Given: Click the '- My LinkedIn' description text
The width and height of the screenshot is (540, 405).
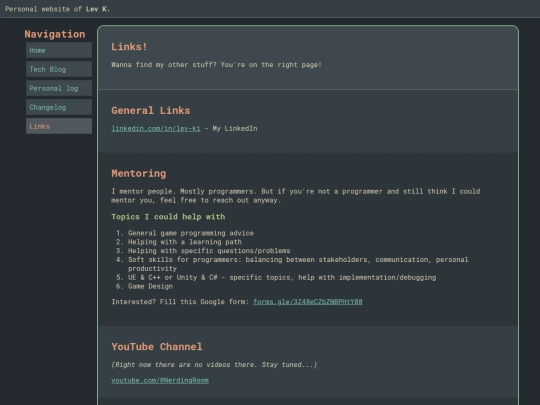Looking at the screenshot, I should (231, 128).
